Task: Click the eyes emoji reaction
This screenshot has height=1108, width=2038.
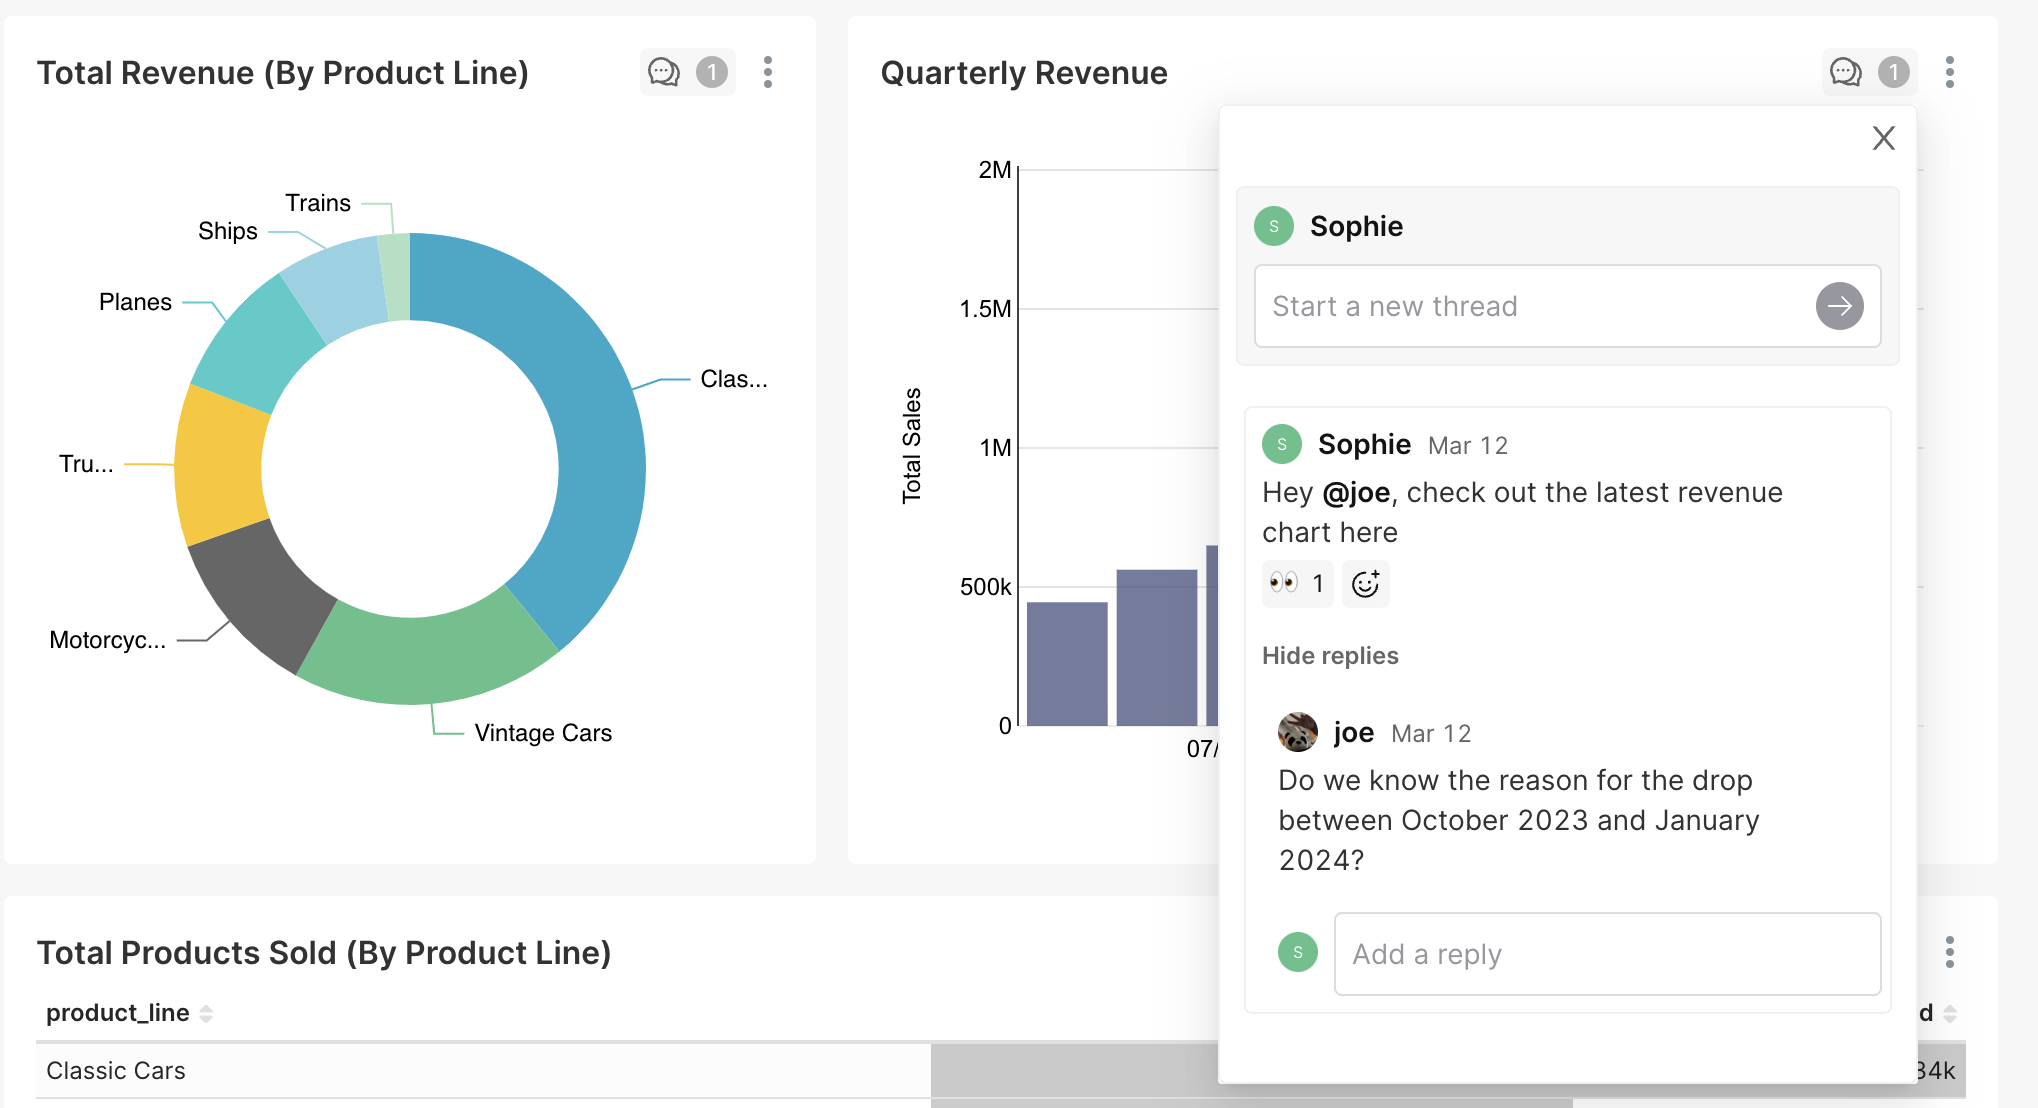Action: coord(1297,583)
